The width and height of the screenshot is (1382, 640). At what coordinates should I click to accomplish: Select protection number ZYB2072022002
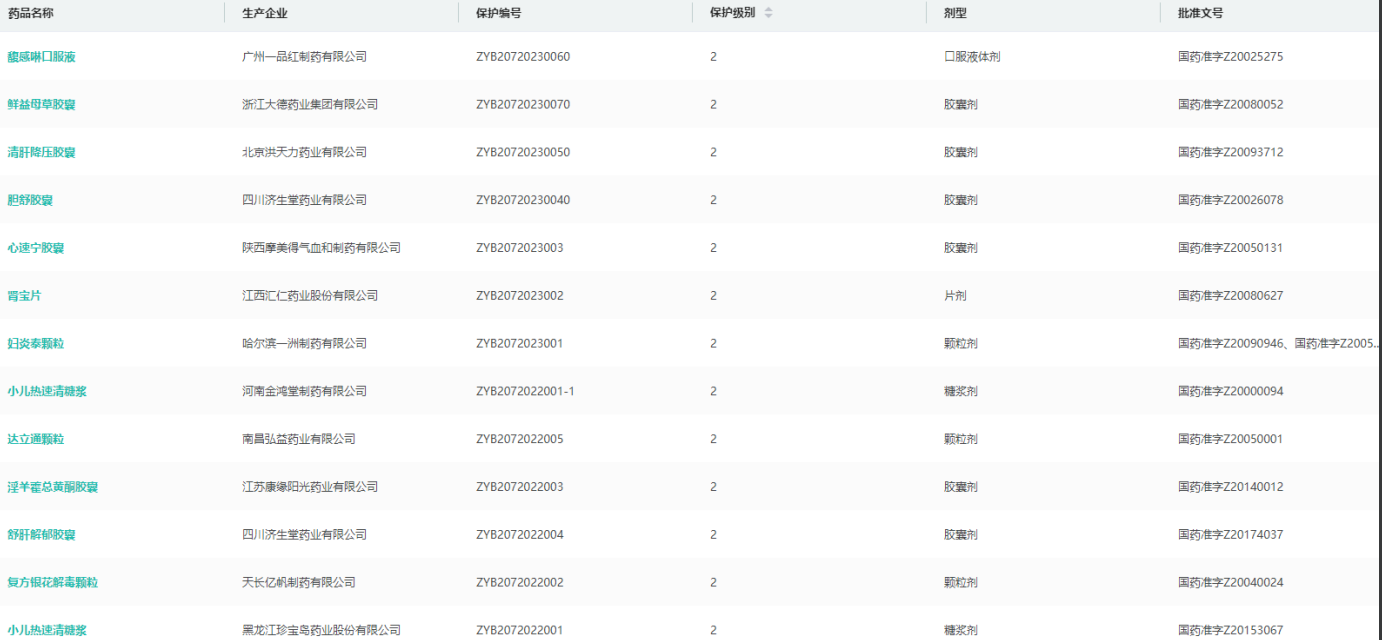(x=520, y=582)
